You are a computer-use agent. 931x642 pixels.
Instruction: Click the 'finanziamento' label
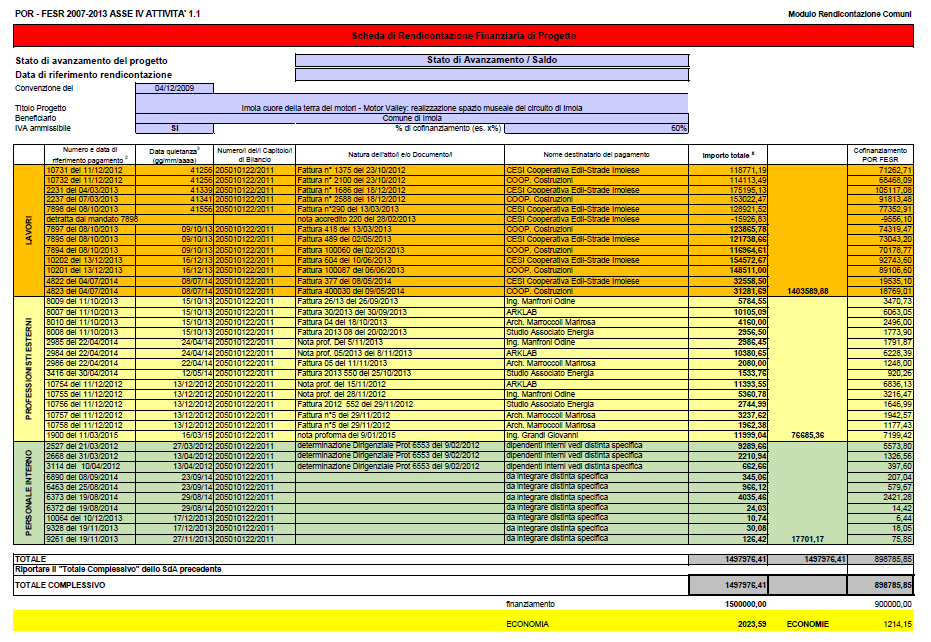tap(530, 604)
